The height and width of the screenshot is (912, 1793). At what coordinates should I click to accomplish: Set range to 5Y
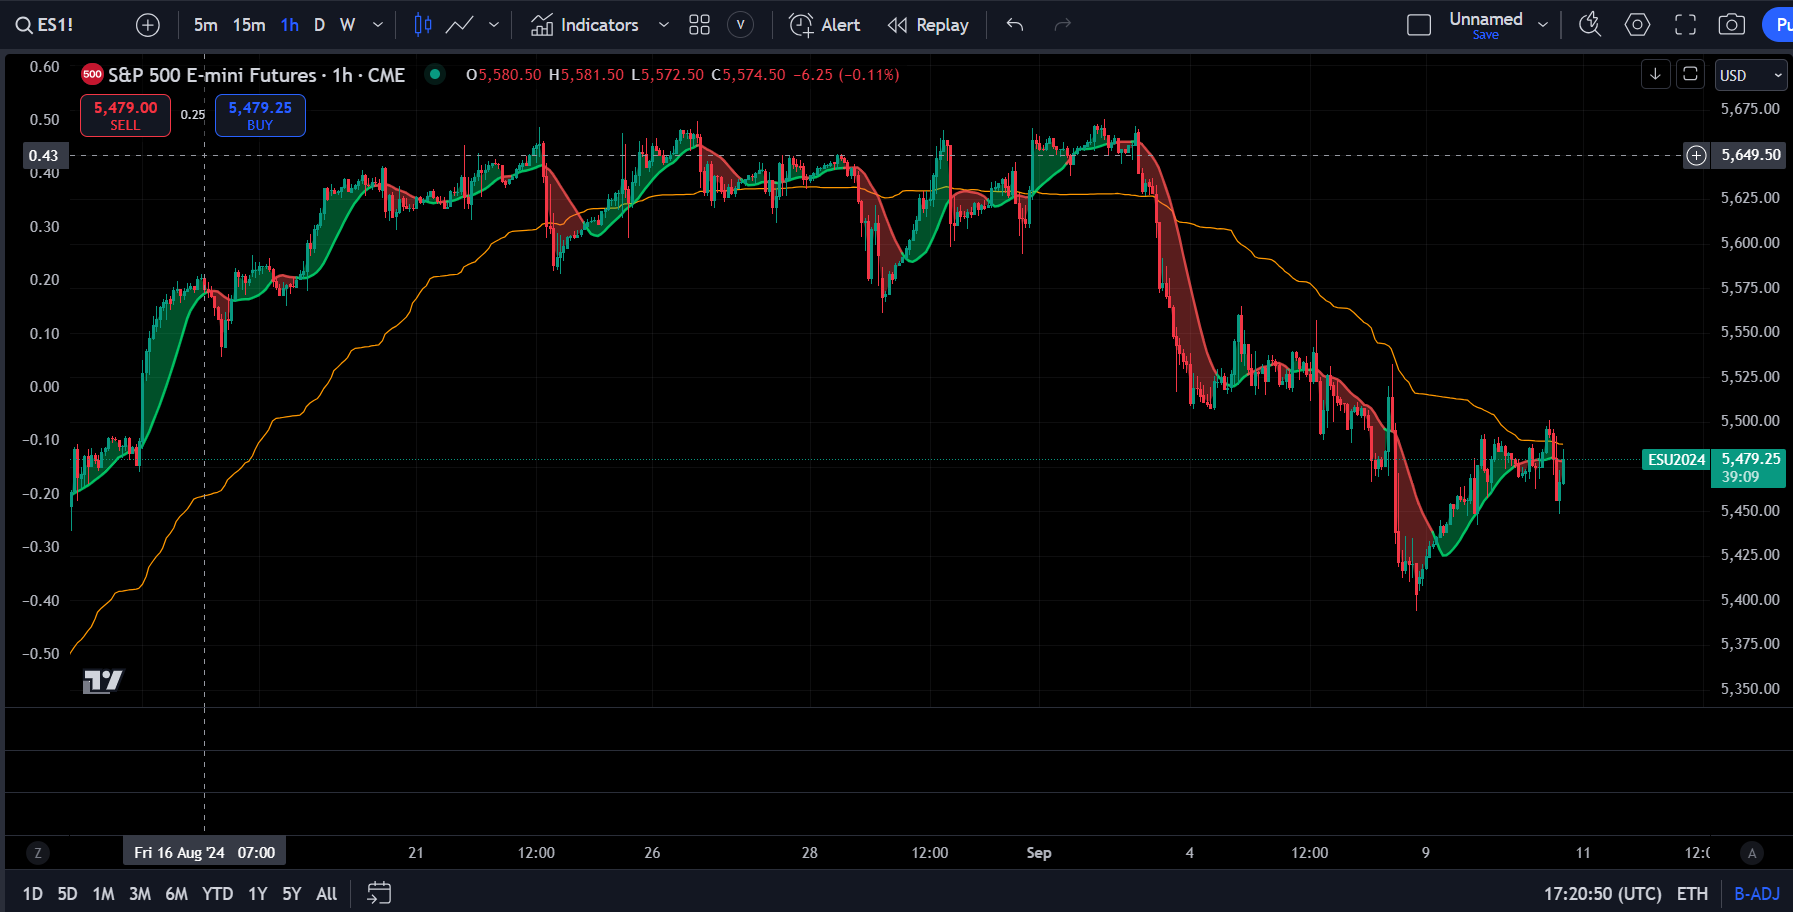[x=292, y=894]
